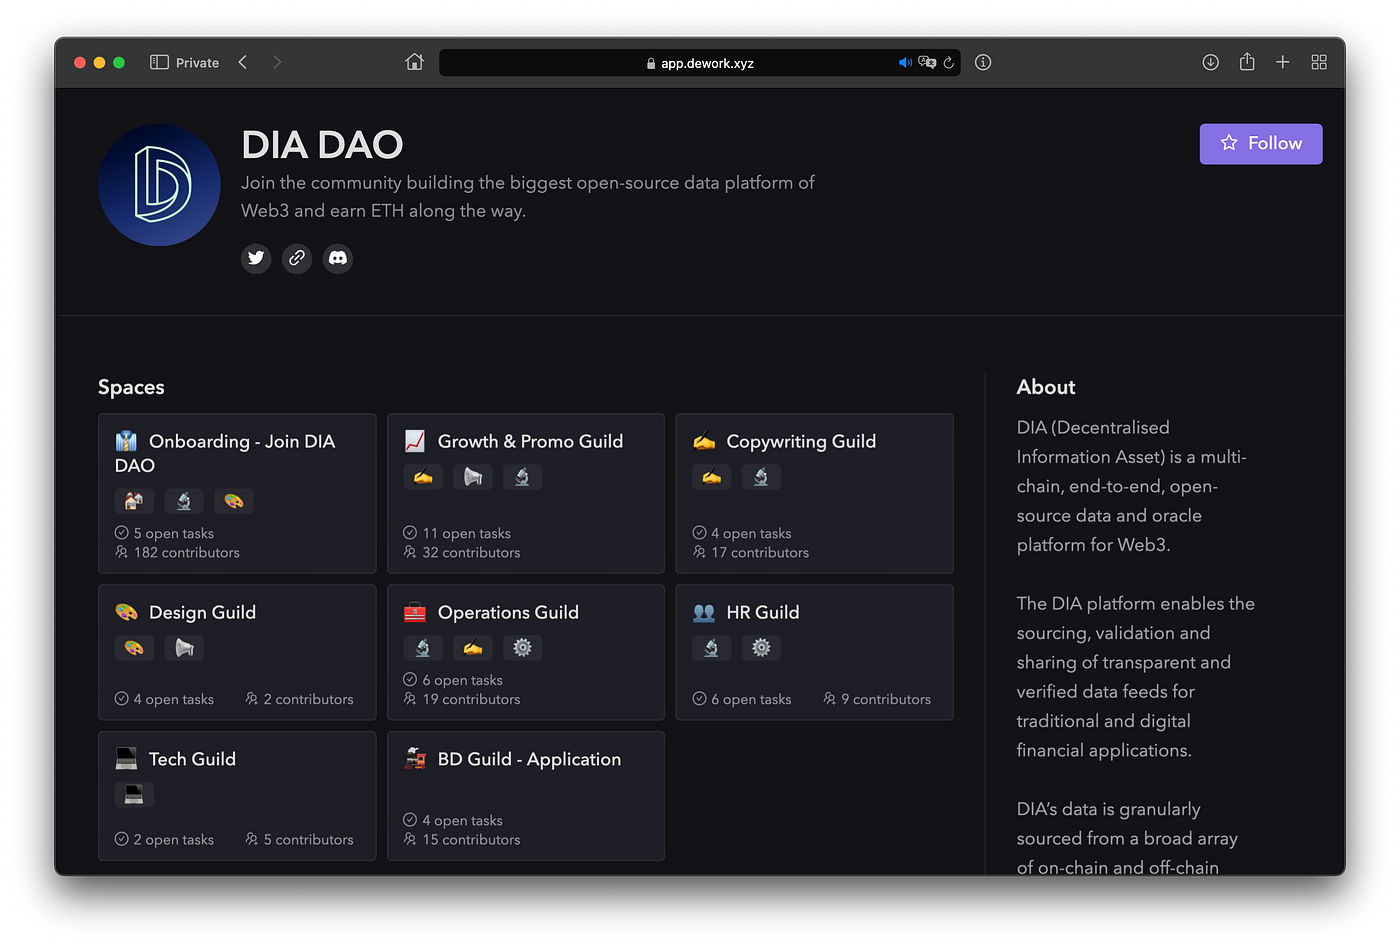Open the HR Guild space

pyautogui.click(x=814, y=653)
